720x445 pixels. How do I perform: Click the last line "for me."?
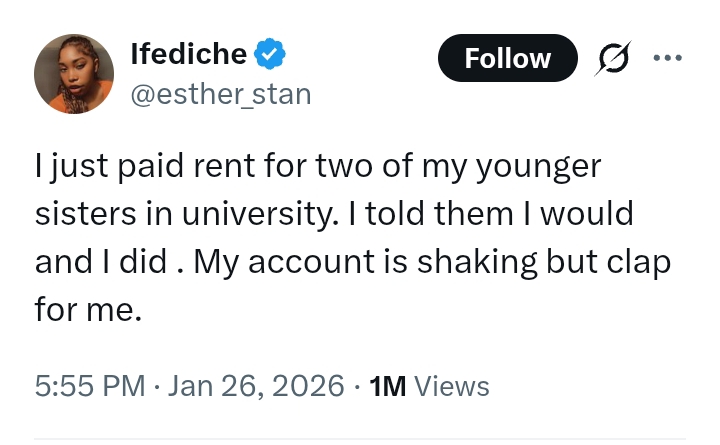[x=89, y=310]
